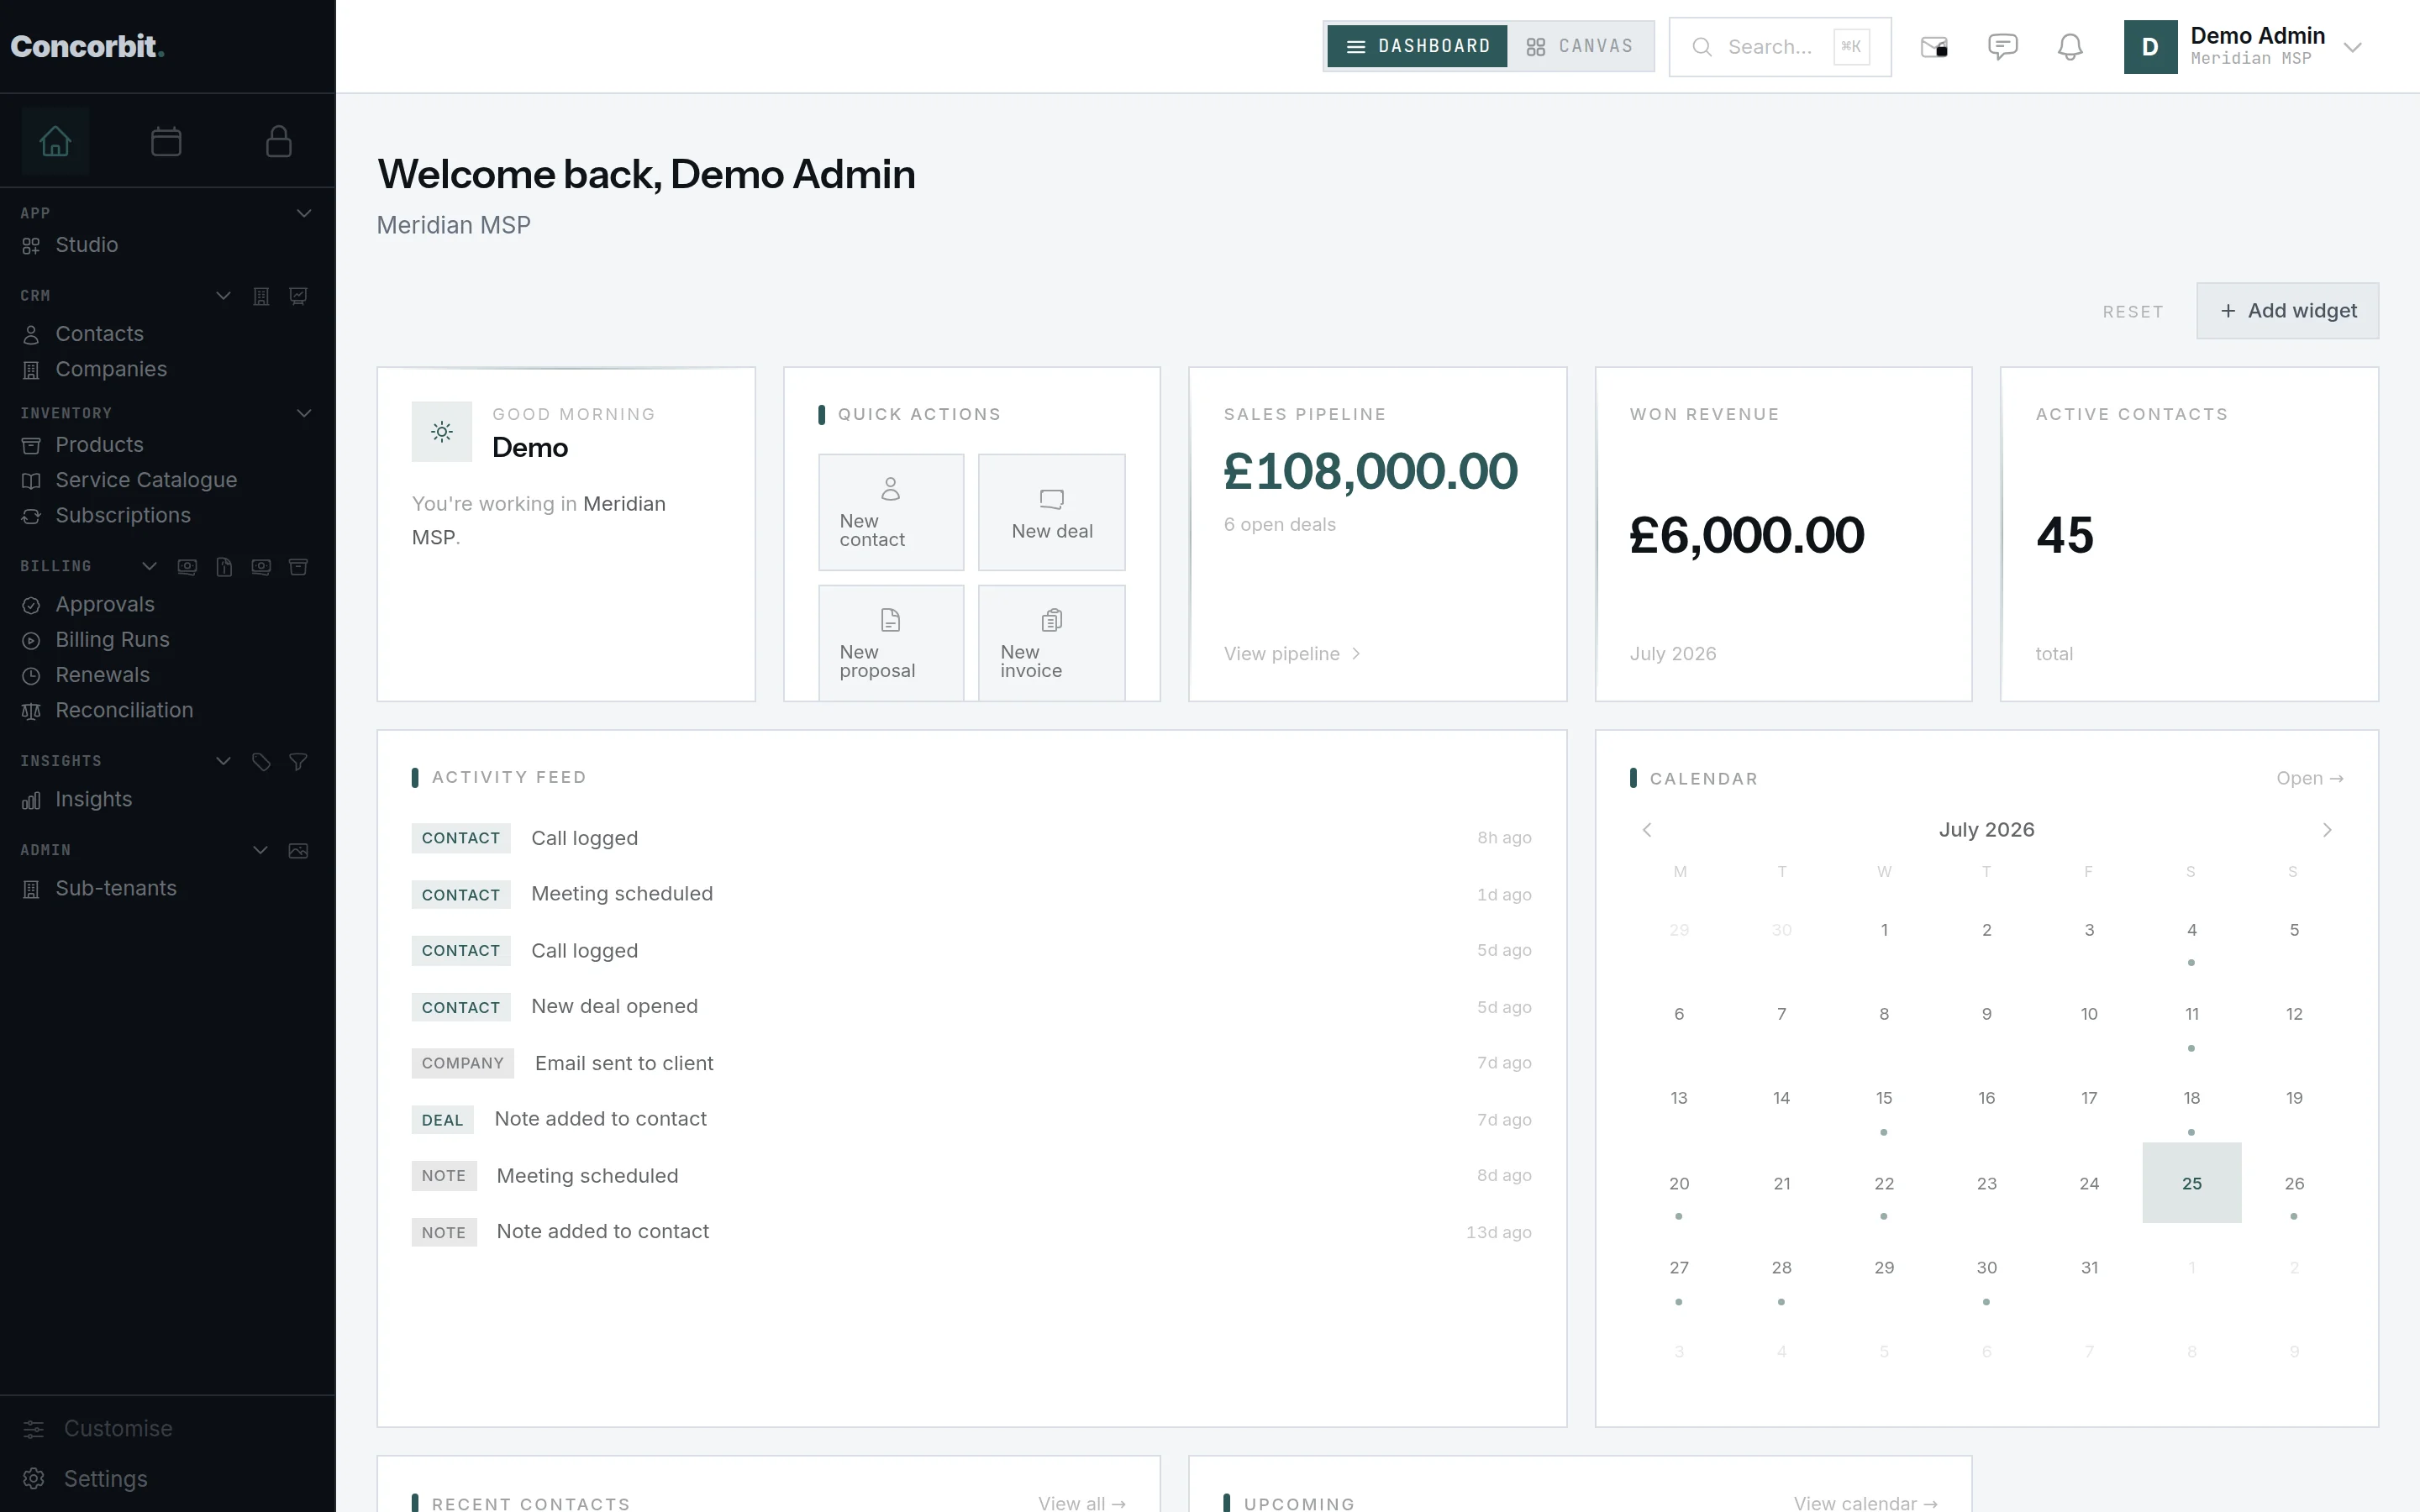The width and height of the screenshot is (2420, 1512).
Task: Click the Demo Admin avatar D
Action: coord(2150,47)
